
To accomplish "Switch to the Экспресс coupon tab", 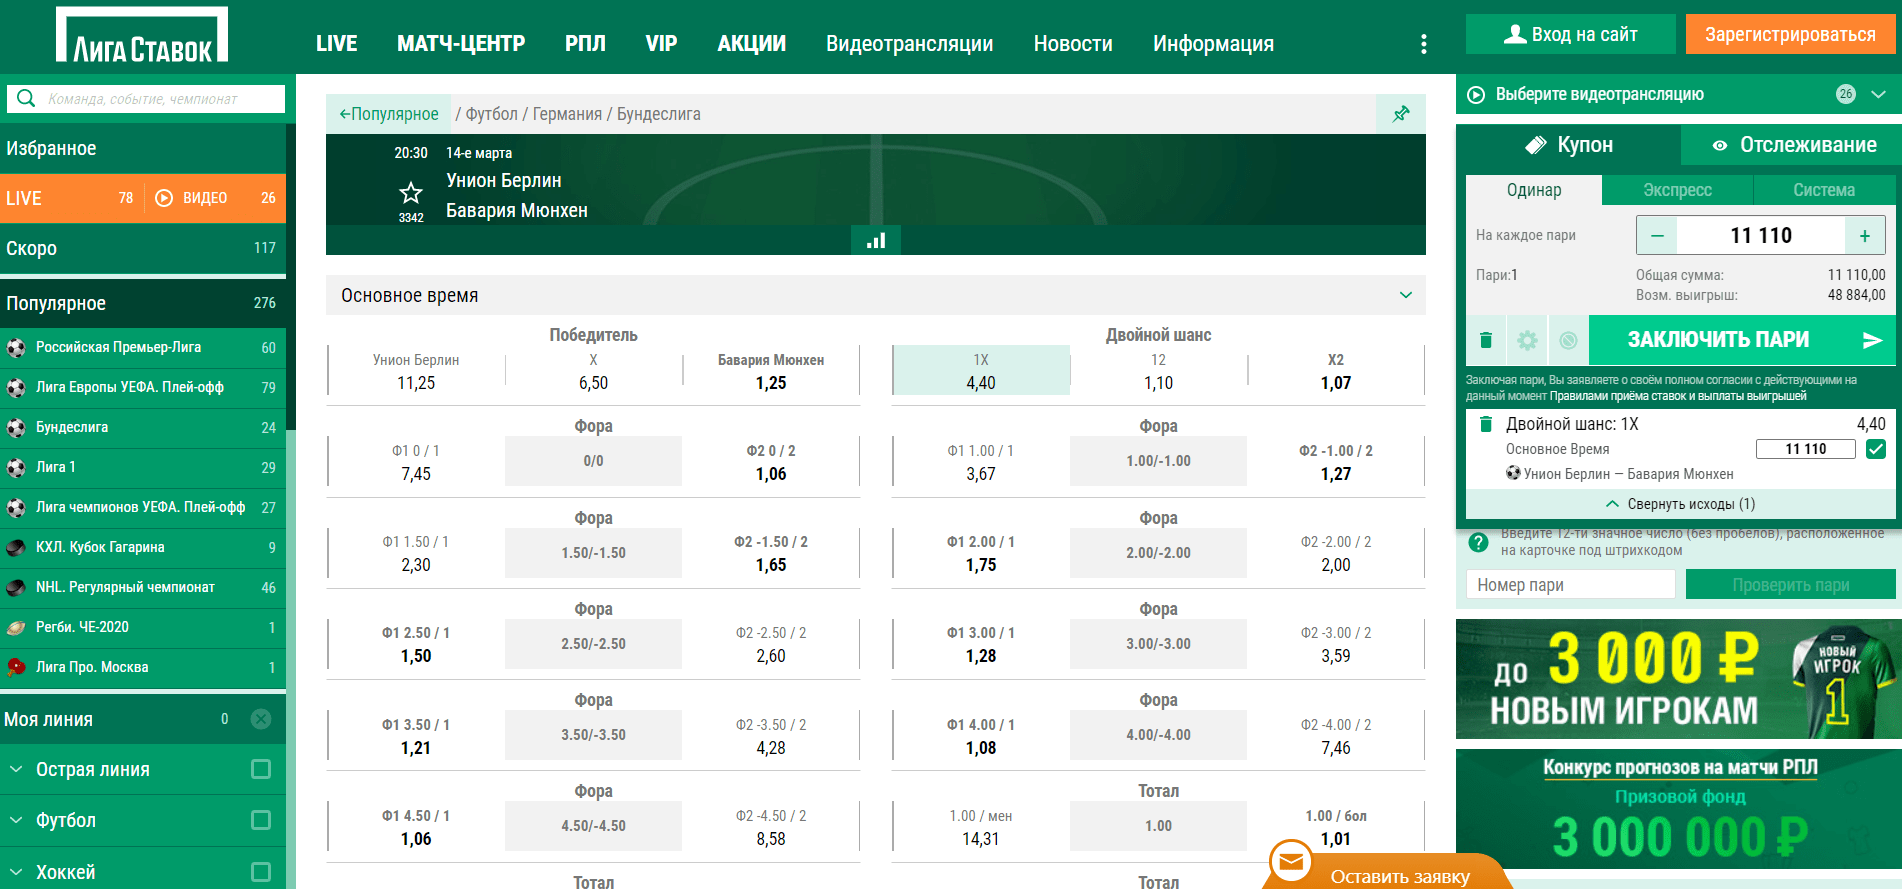I will (1677, 190).
